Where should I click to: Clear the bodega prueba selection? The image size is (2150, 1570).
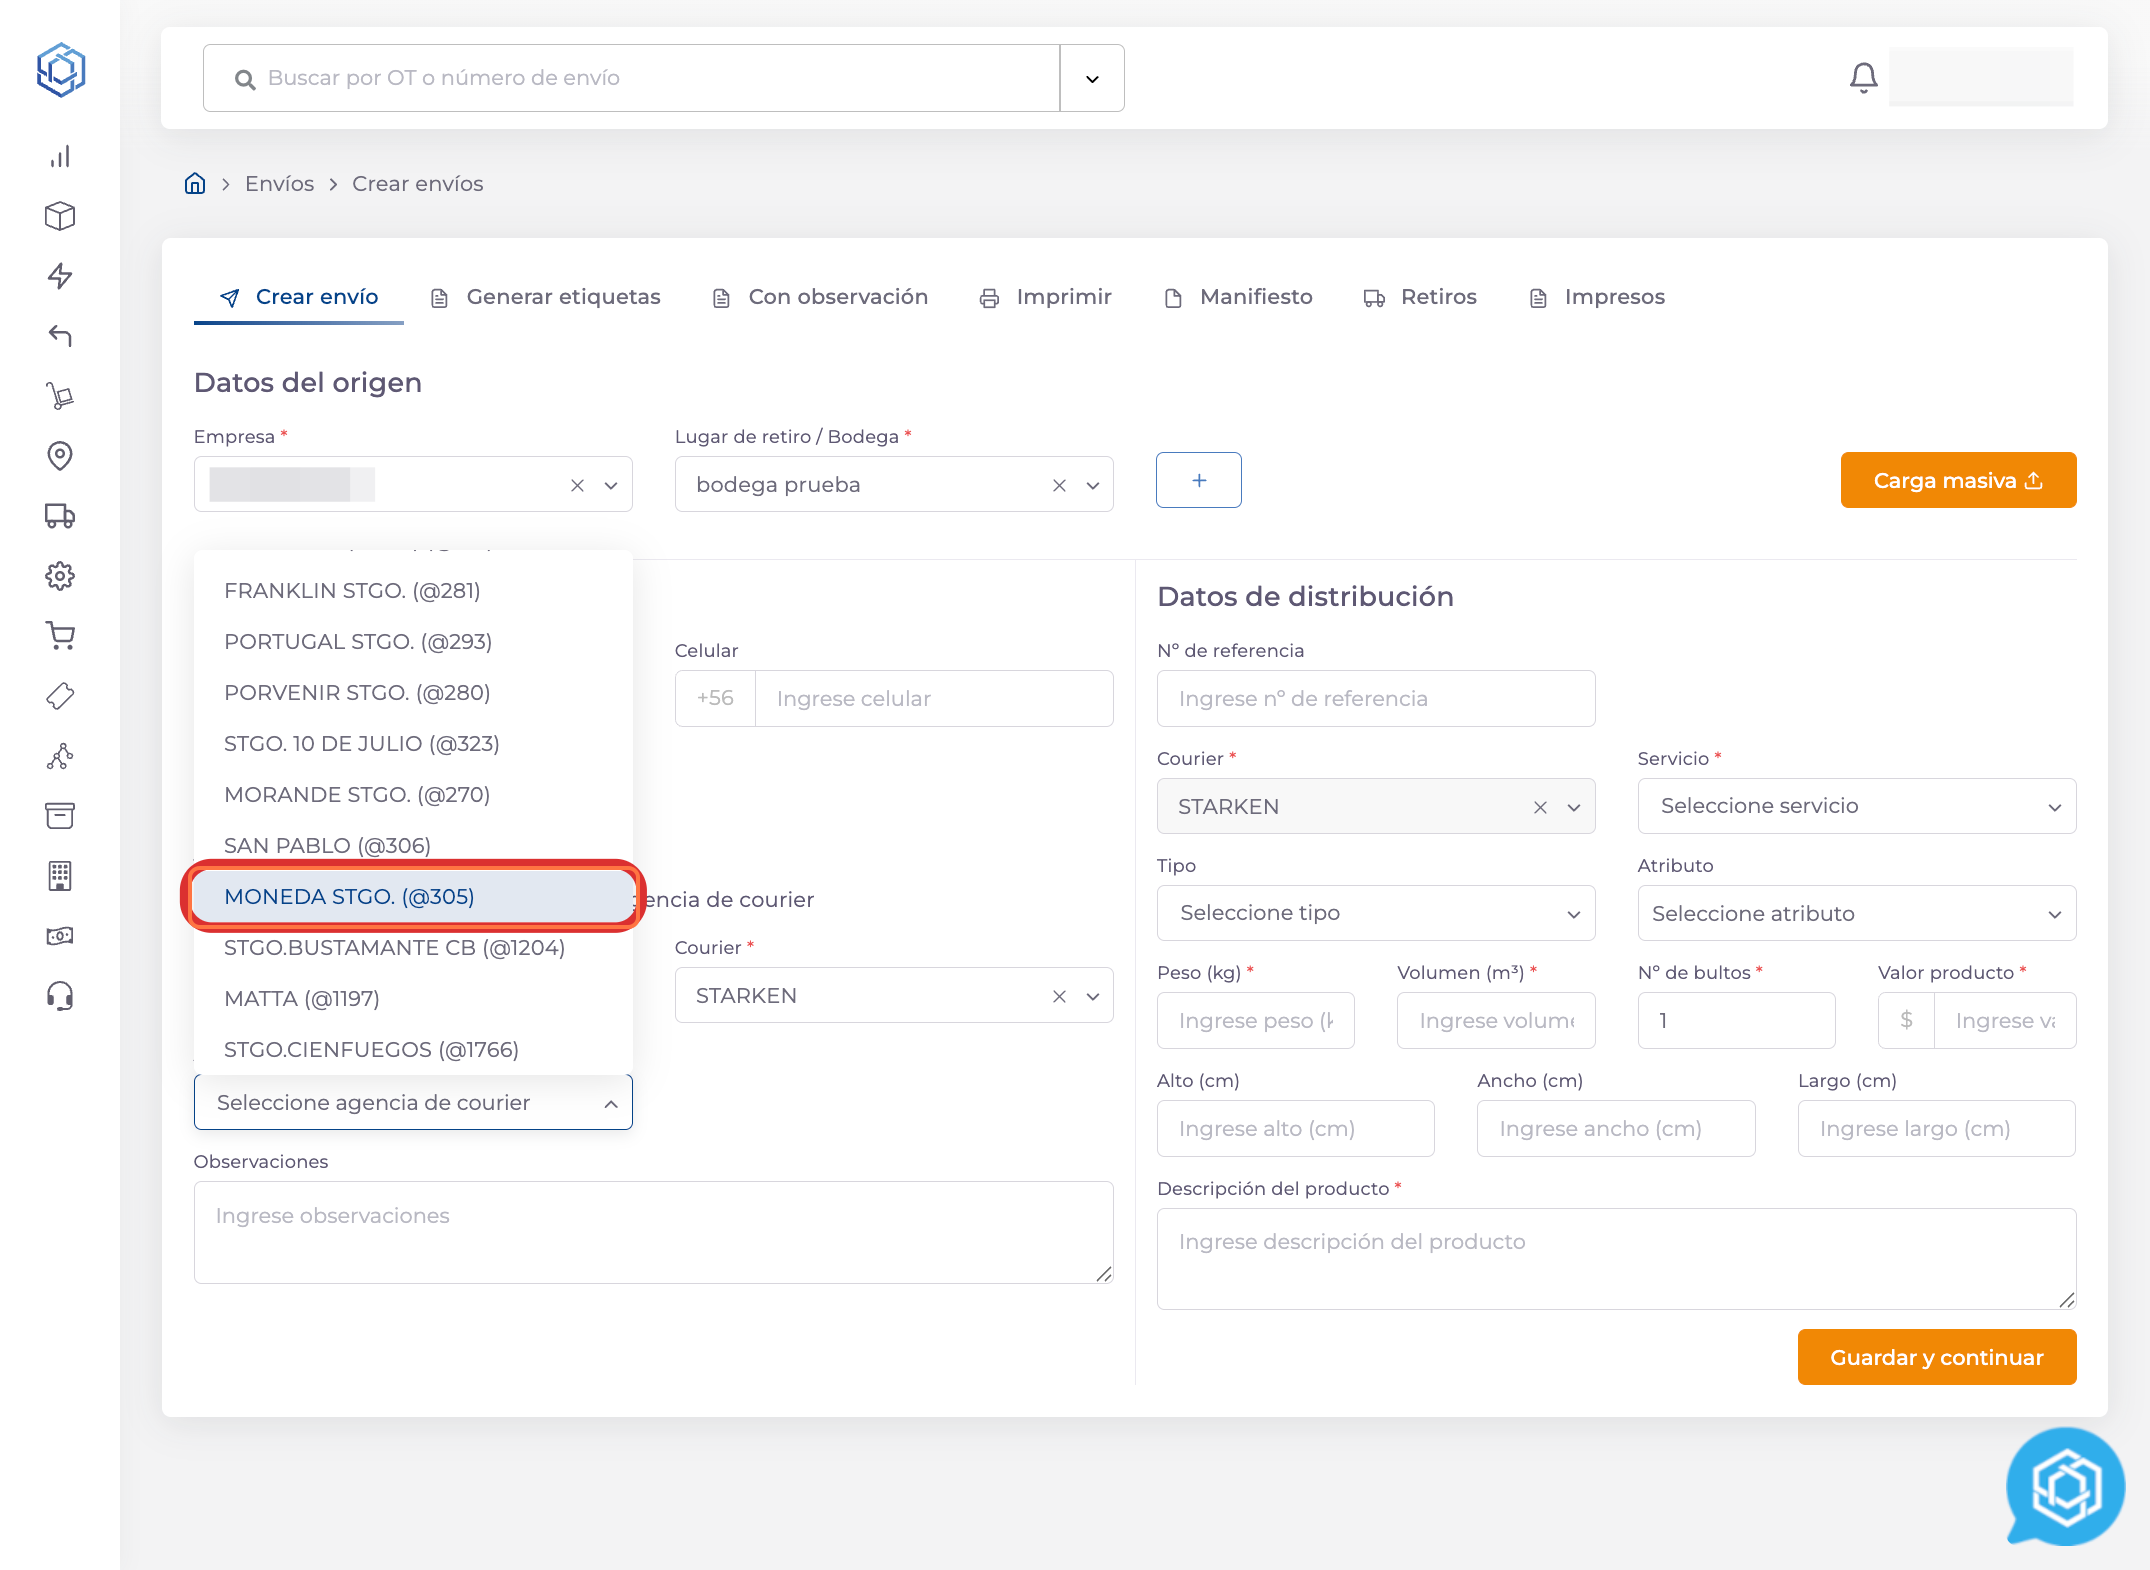(x=1059, y=485)
